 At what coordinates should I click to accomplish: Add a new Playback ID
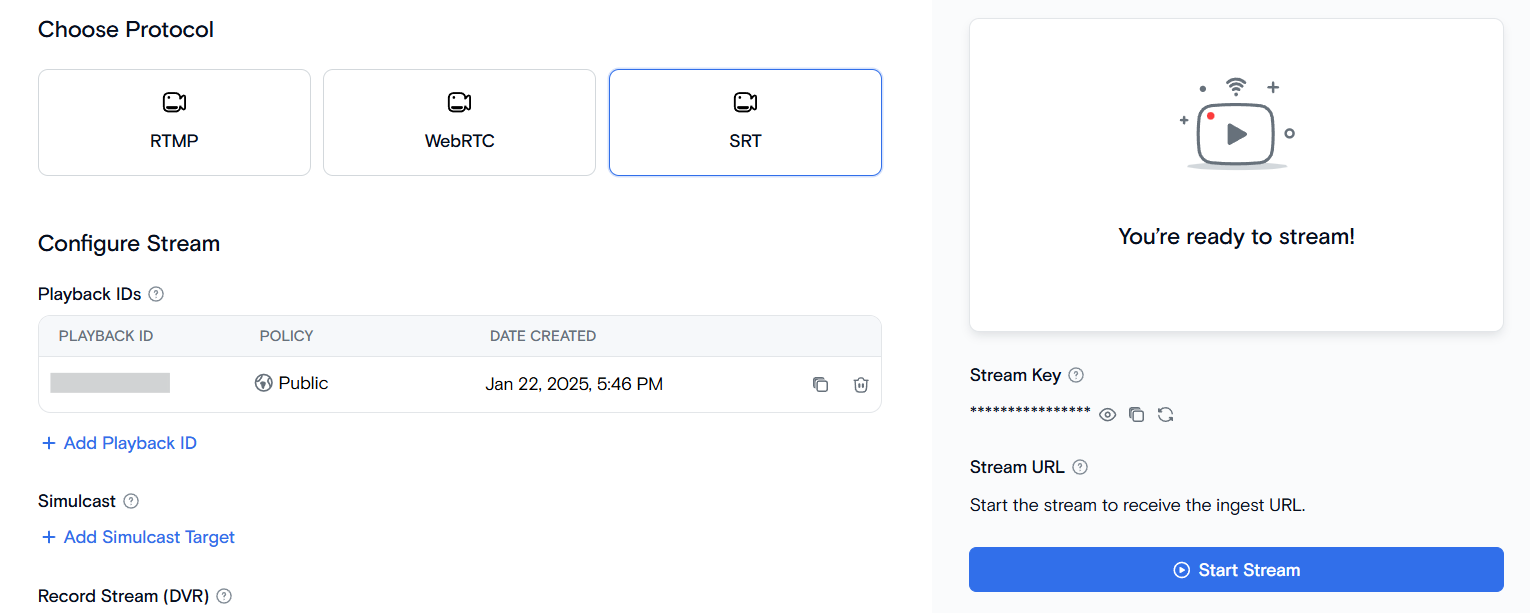point(119,443)
